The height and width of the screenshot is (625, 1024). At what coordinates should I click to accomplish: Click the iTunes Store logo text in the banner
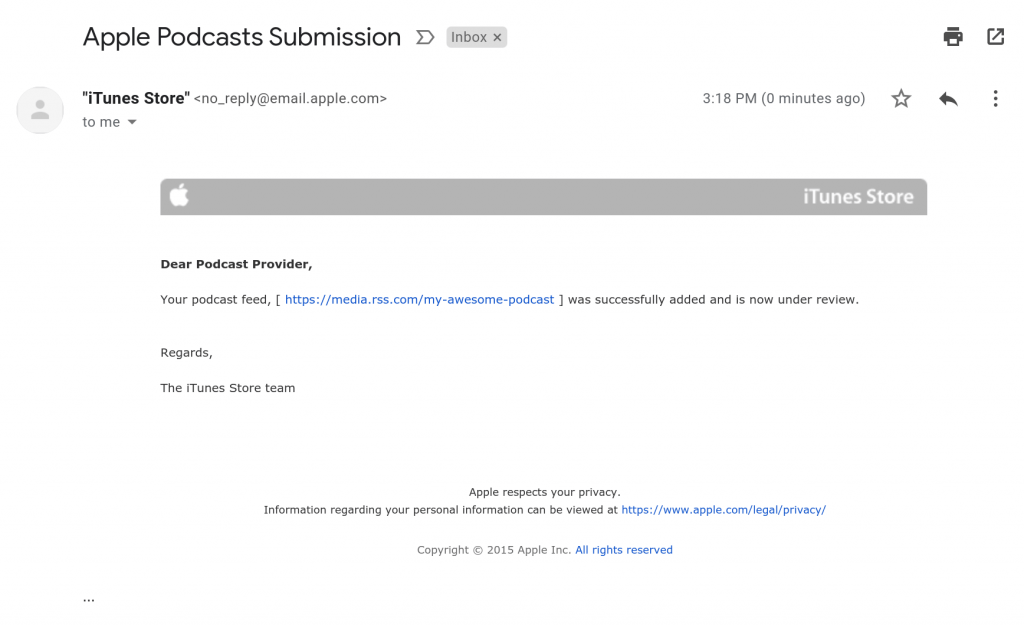point(858,196)
